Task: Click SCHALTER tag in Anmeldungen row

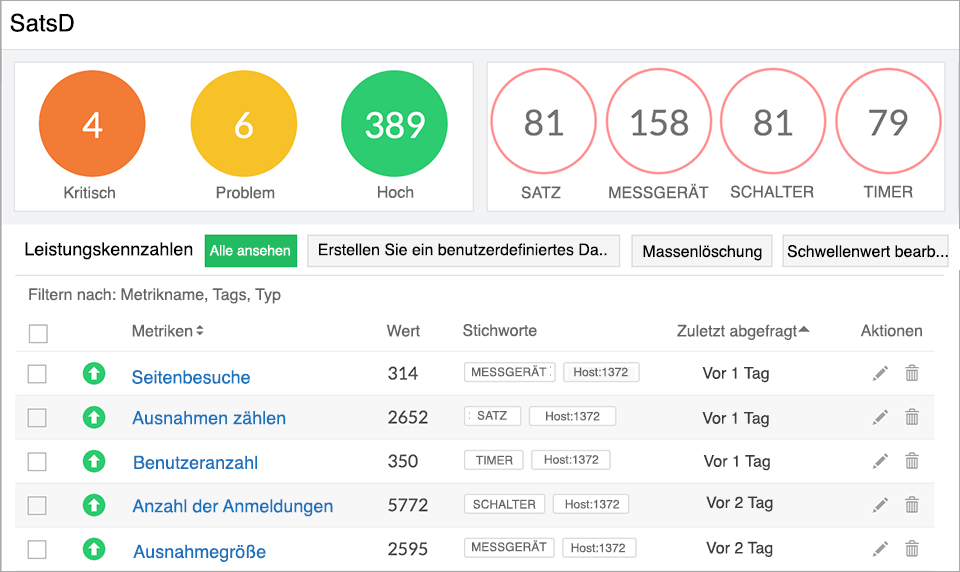Action: coord(504,504)
